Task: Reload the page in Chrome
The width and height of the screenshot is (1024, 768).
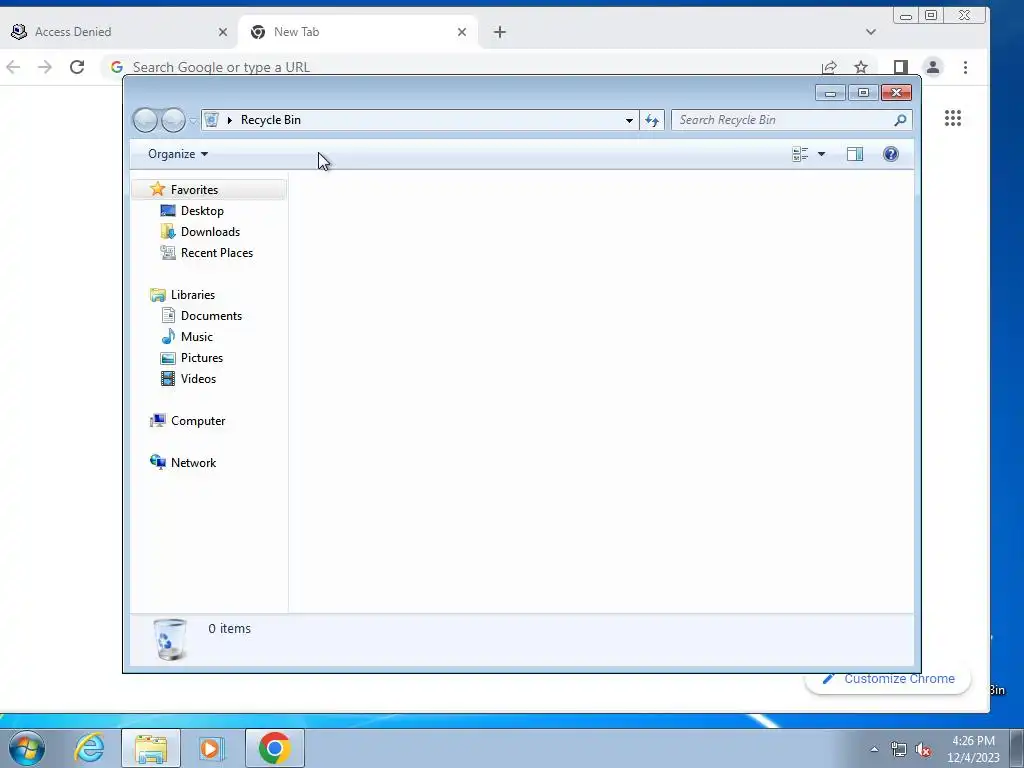Action: [77, 67]
